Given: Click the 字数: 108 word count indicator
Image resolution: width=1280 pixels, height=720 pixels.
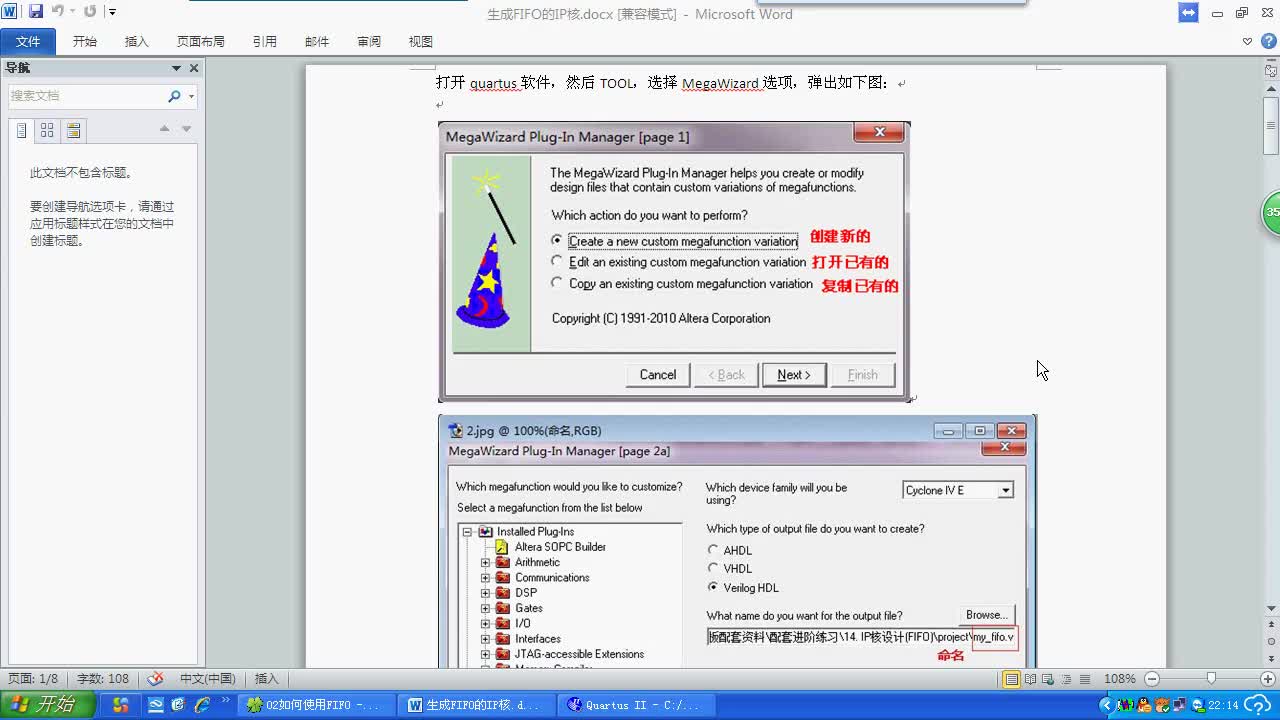Looking at the screenshot, I should click(x=103, y=679).
